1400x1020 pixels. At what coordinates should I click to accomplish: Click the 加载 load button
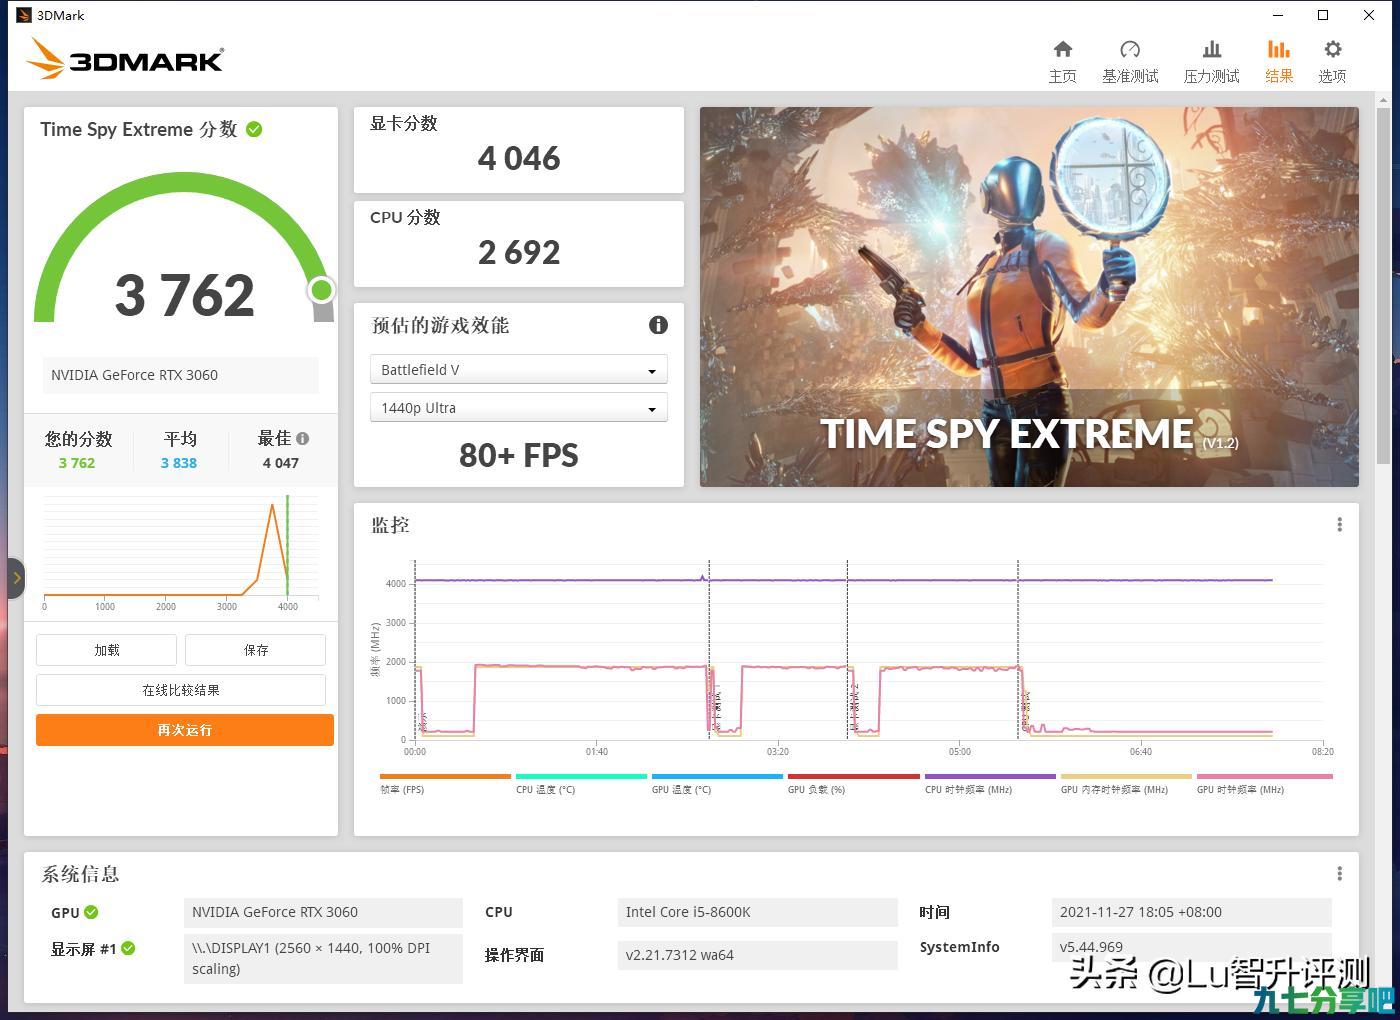click(106, 650)
